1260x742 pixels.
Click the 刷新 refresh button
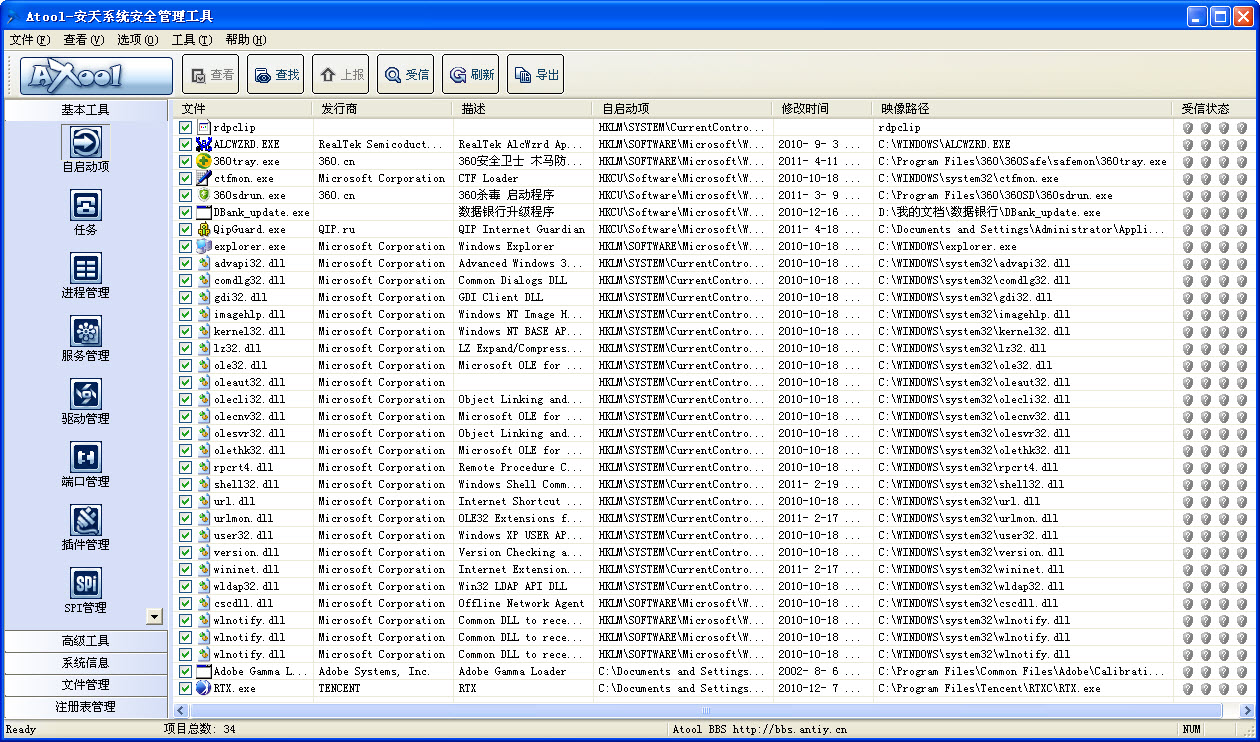(x=470, y=75)
